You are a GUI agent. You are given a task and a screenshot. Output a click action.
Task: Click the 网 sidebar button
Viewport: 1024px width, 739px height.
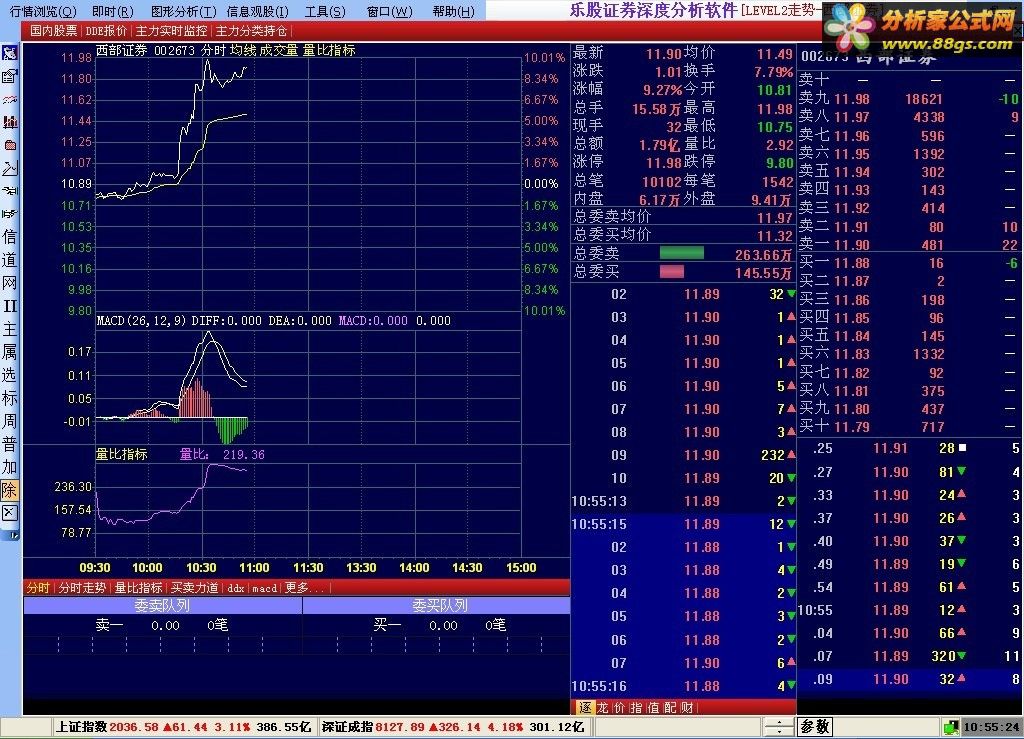click(x=9, y=283)
